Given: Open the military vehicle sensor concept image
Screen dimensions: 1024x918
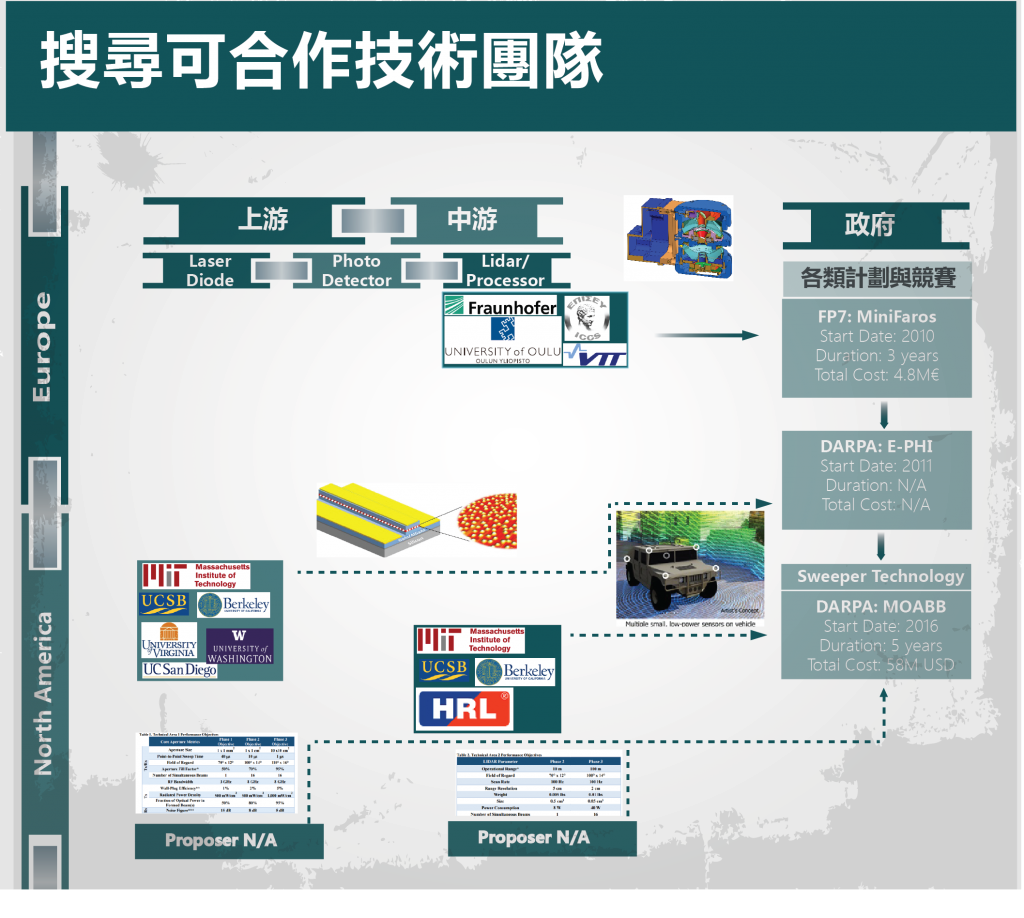Looking at the screenshot, I should [690, 565].
